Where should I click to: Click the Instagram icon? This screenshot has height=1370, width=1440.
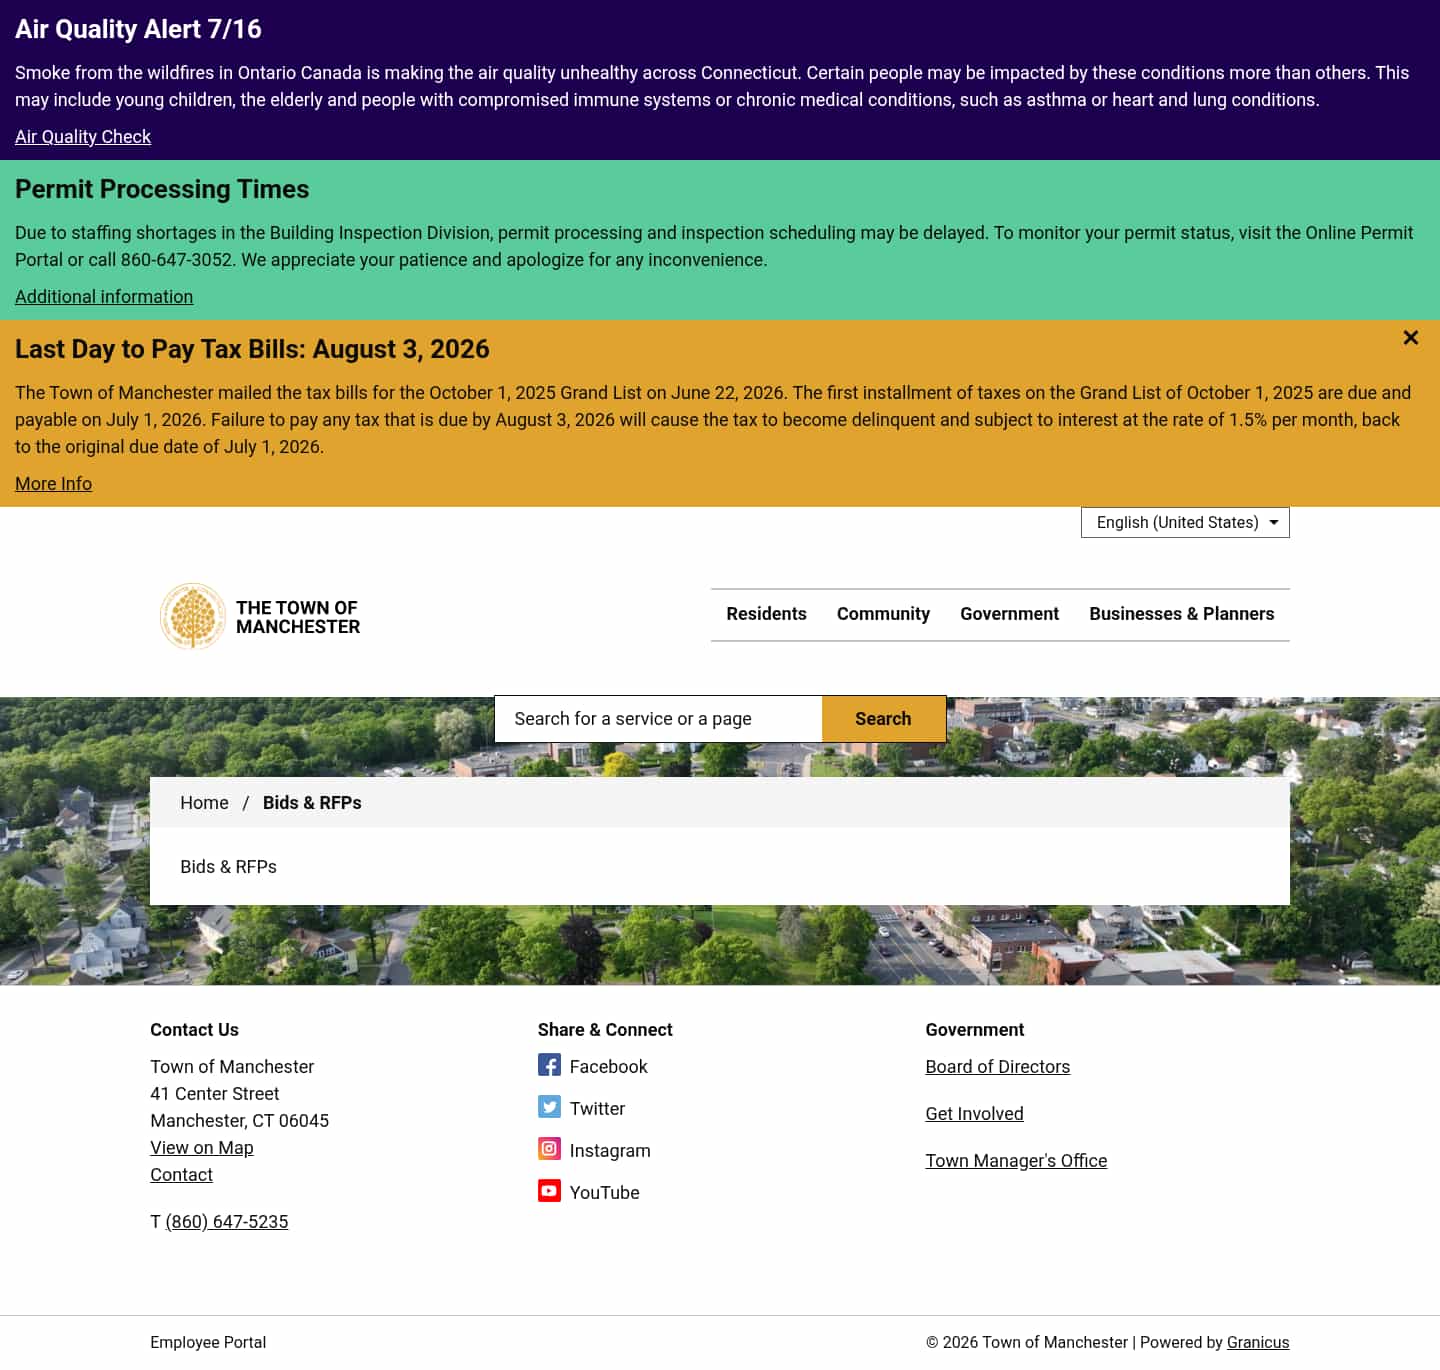[x=549, y=1149]
